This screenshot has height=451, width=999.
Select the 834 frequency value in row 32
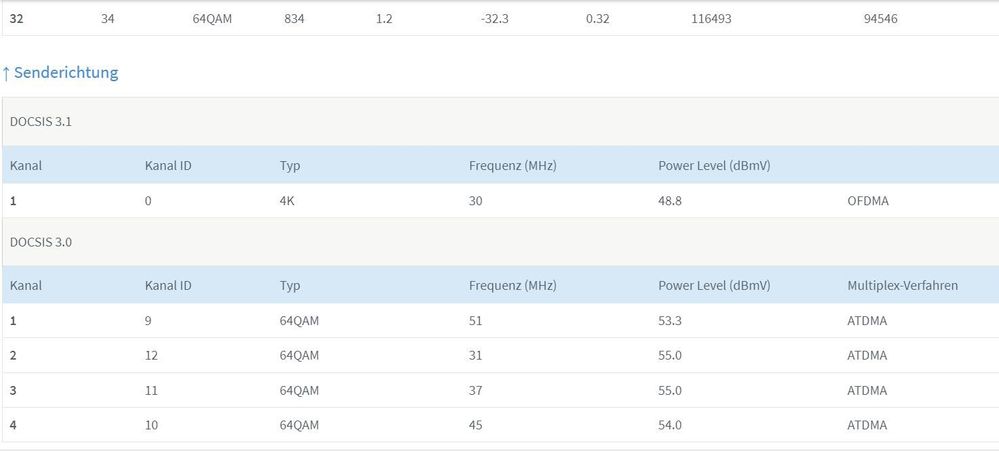pos(295,18)
